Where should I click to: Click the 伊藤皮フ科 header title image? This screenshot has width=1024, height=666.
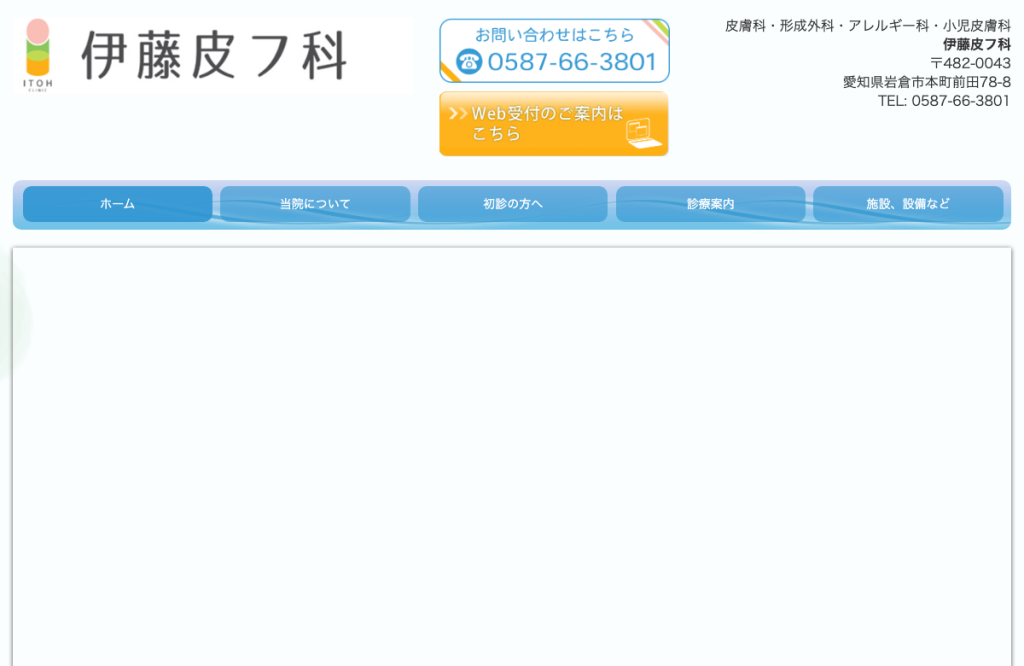pyautogui.click(x=214, y=56)
